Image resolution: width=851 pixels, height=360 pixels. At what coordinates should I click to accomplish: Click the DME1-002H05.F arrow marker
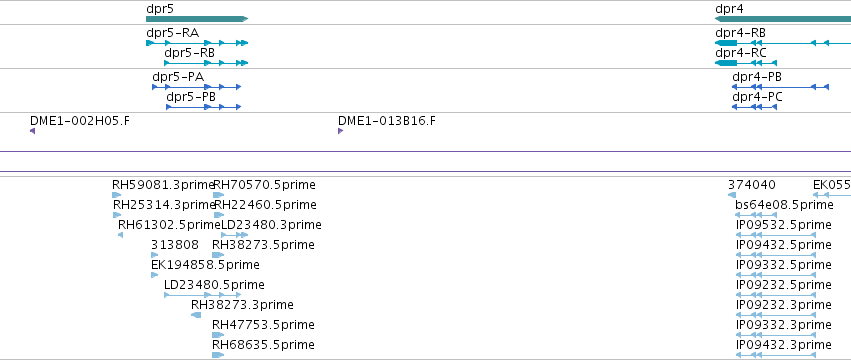point(33,131)
